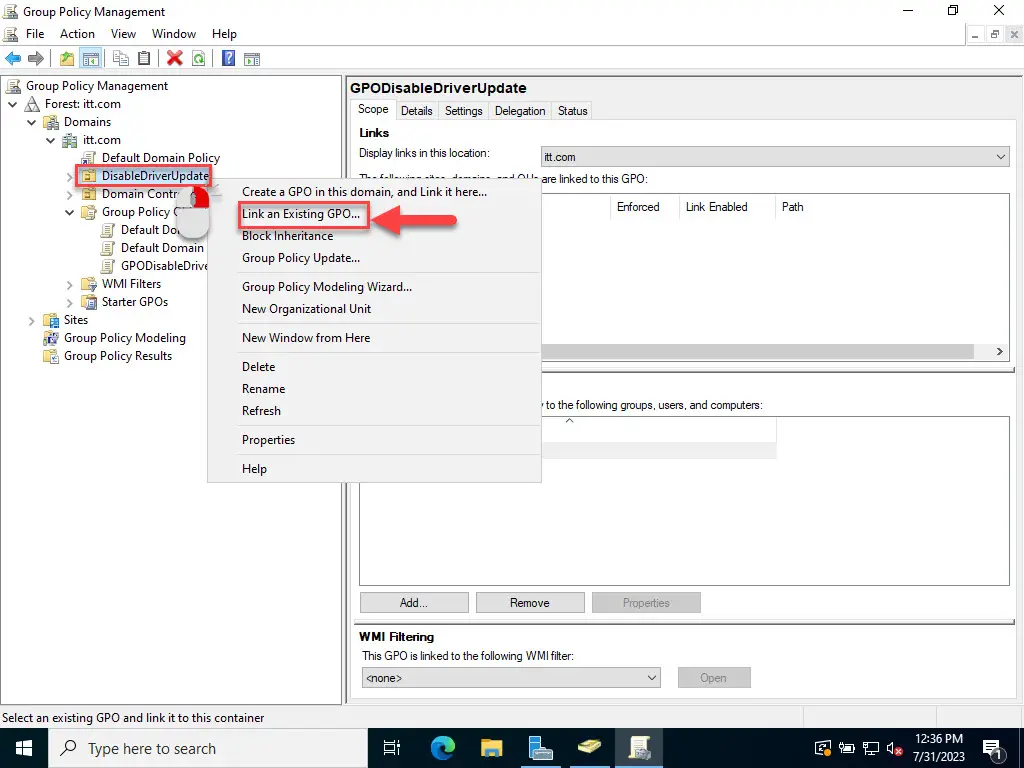The width and height of the screenshot is (1024, 768).
Task: Expand the Starter GPOs node
Action: (x=69, y=302)
